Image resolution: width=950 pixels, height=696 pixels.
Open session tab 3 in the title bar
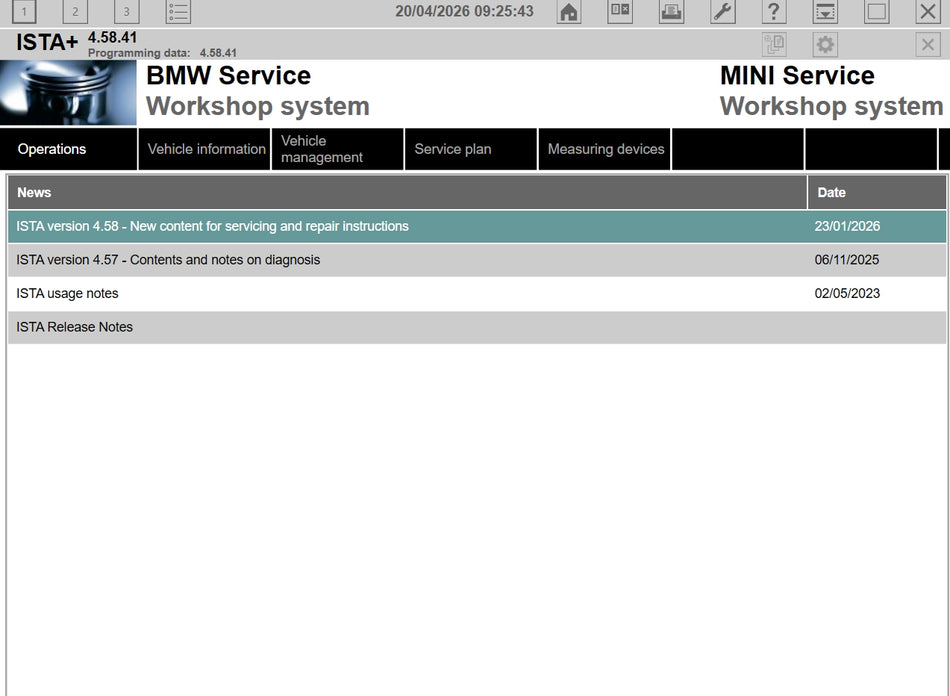coord(127,12)
